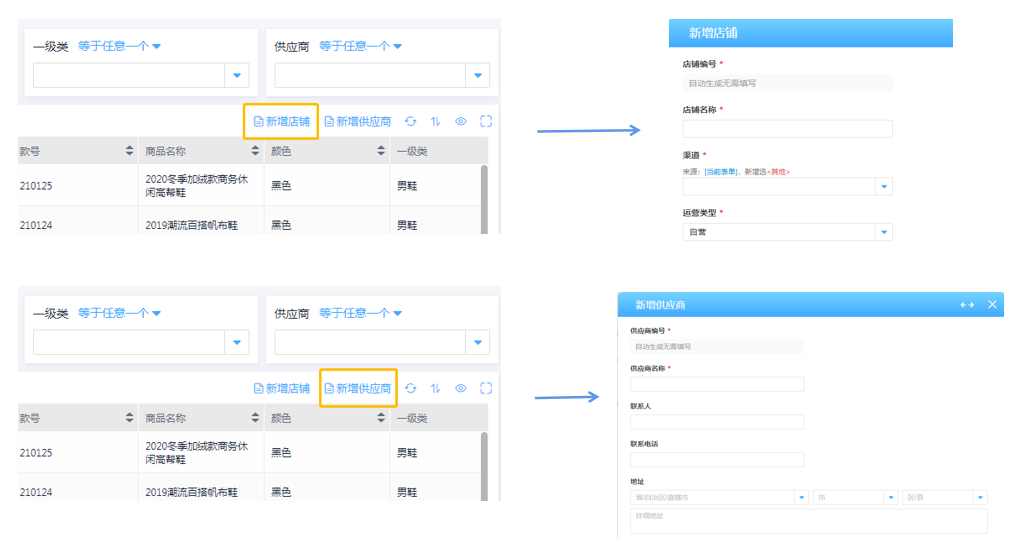Viewport: 1017px width, 558px height.
Task: Click the fullscreen icon in lower table toolbar
Action: [486, 388]
